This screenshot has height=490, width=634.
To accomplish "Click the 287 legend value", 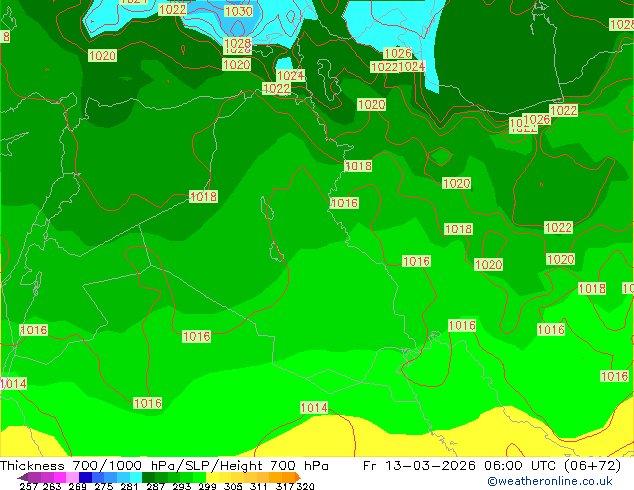I will click(155, 486).
